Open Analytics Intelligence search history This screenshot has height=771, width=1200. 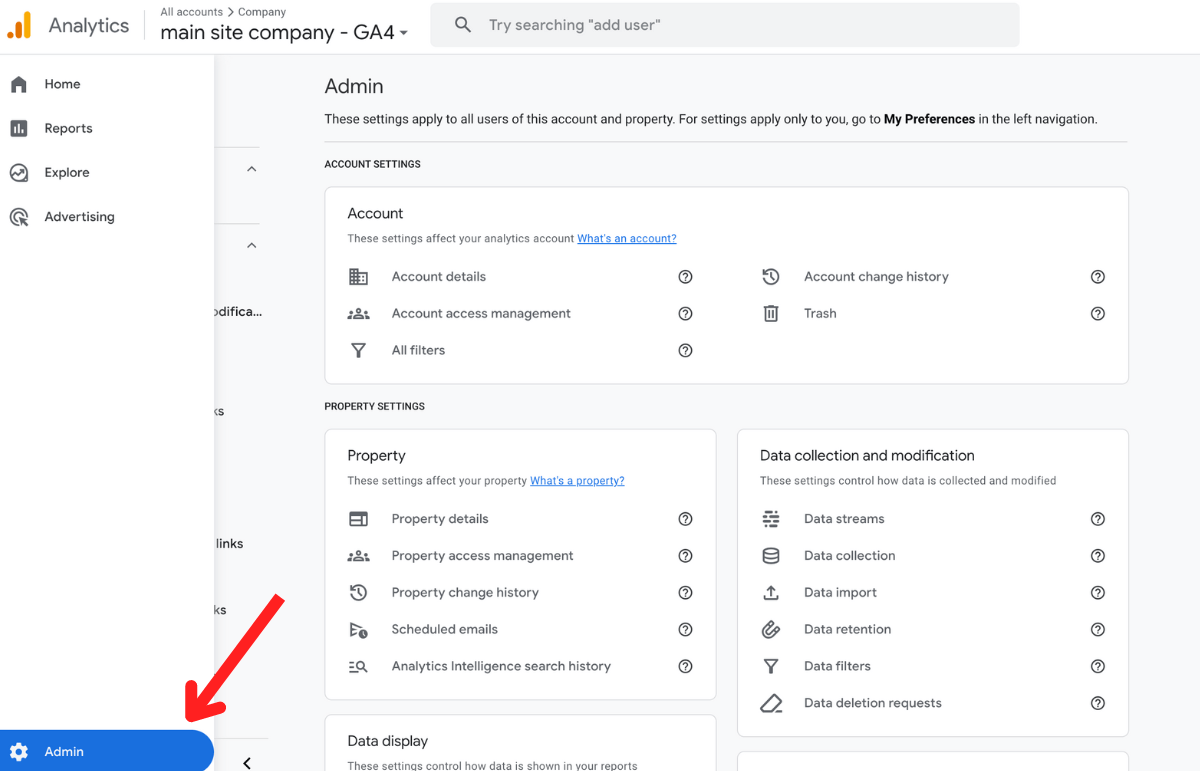(501, 666)
